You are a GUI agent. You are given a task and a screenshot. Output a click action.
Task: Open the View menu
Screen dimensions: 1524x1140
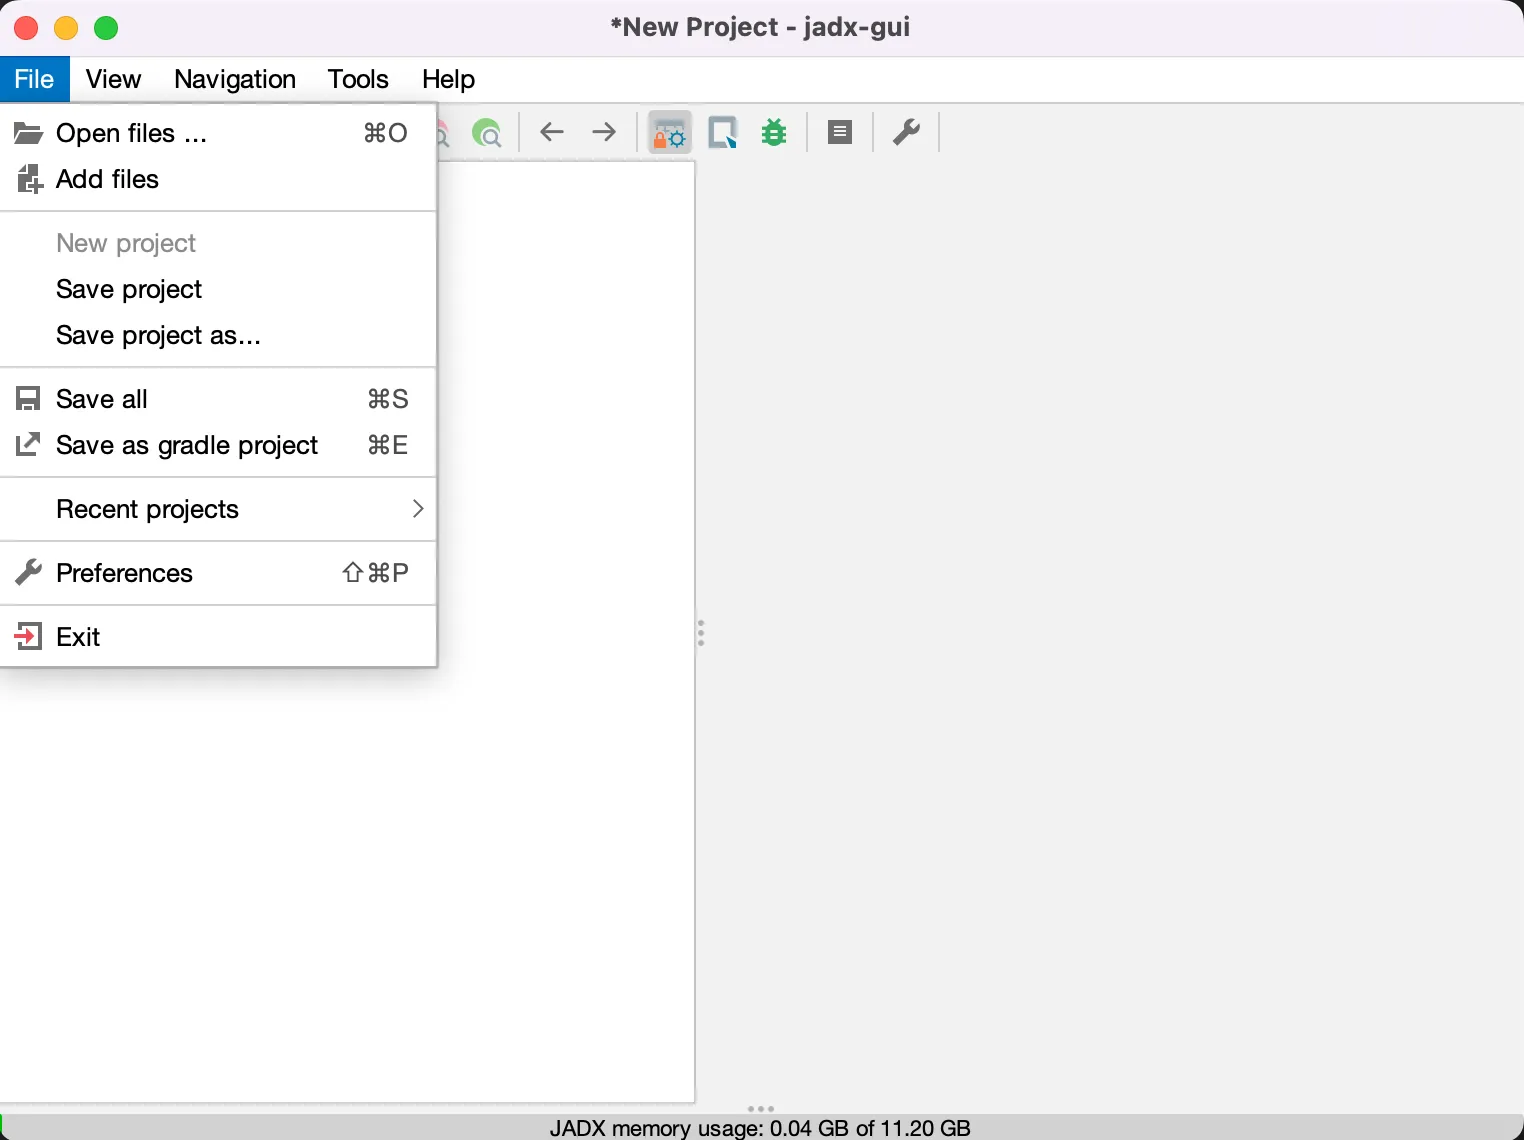pos(113,79)
